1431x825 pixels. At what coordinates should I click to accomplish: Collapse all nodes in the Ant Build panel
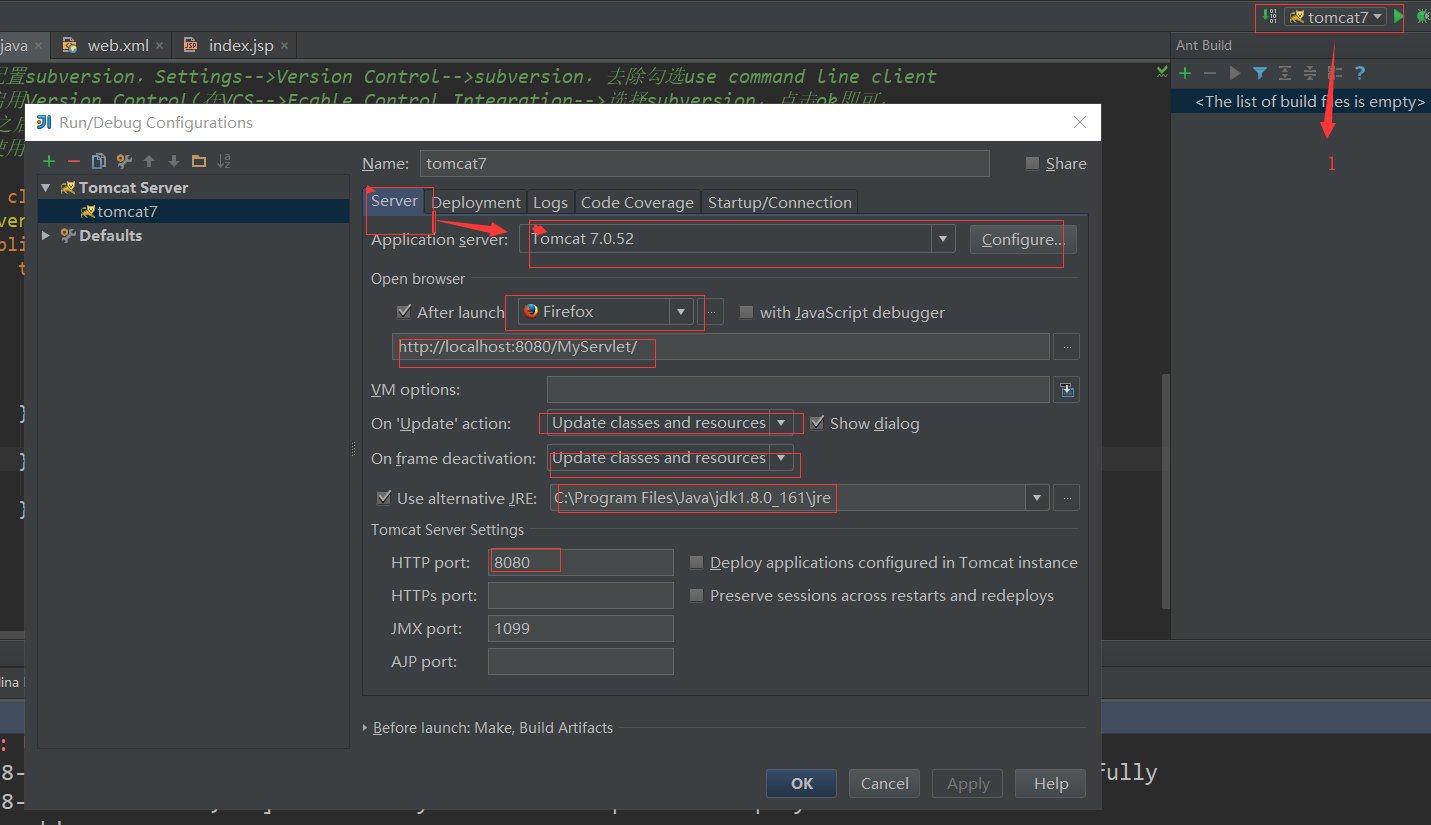[1310, 73]
